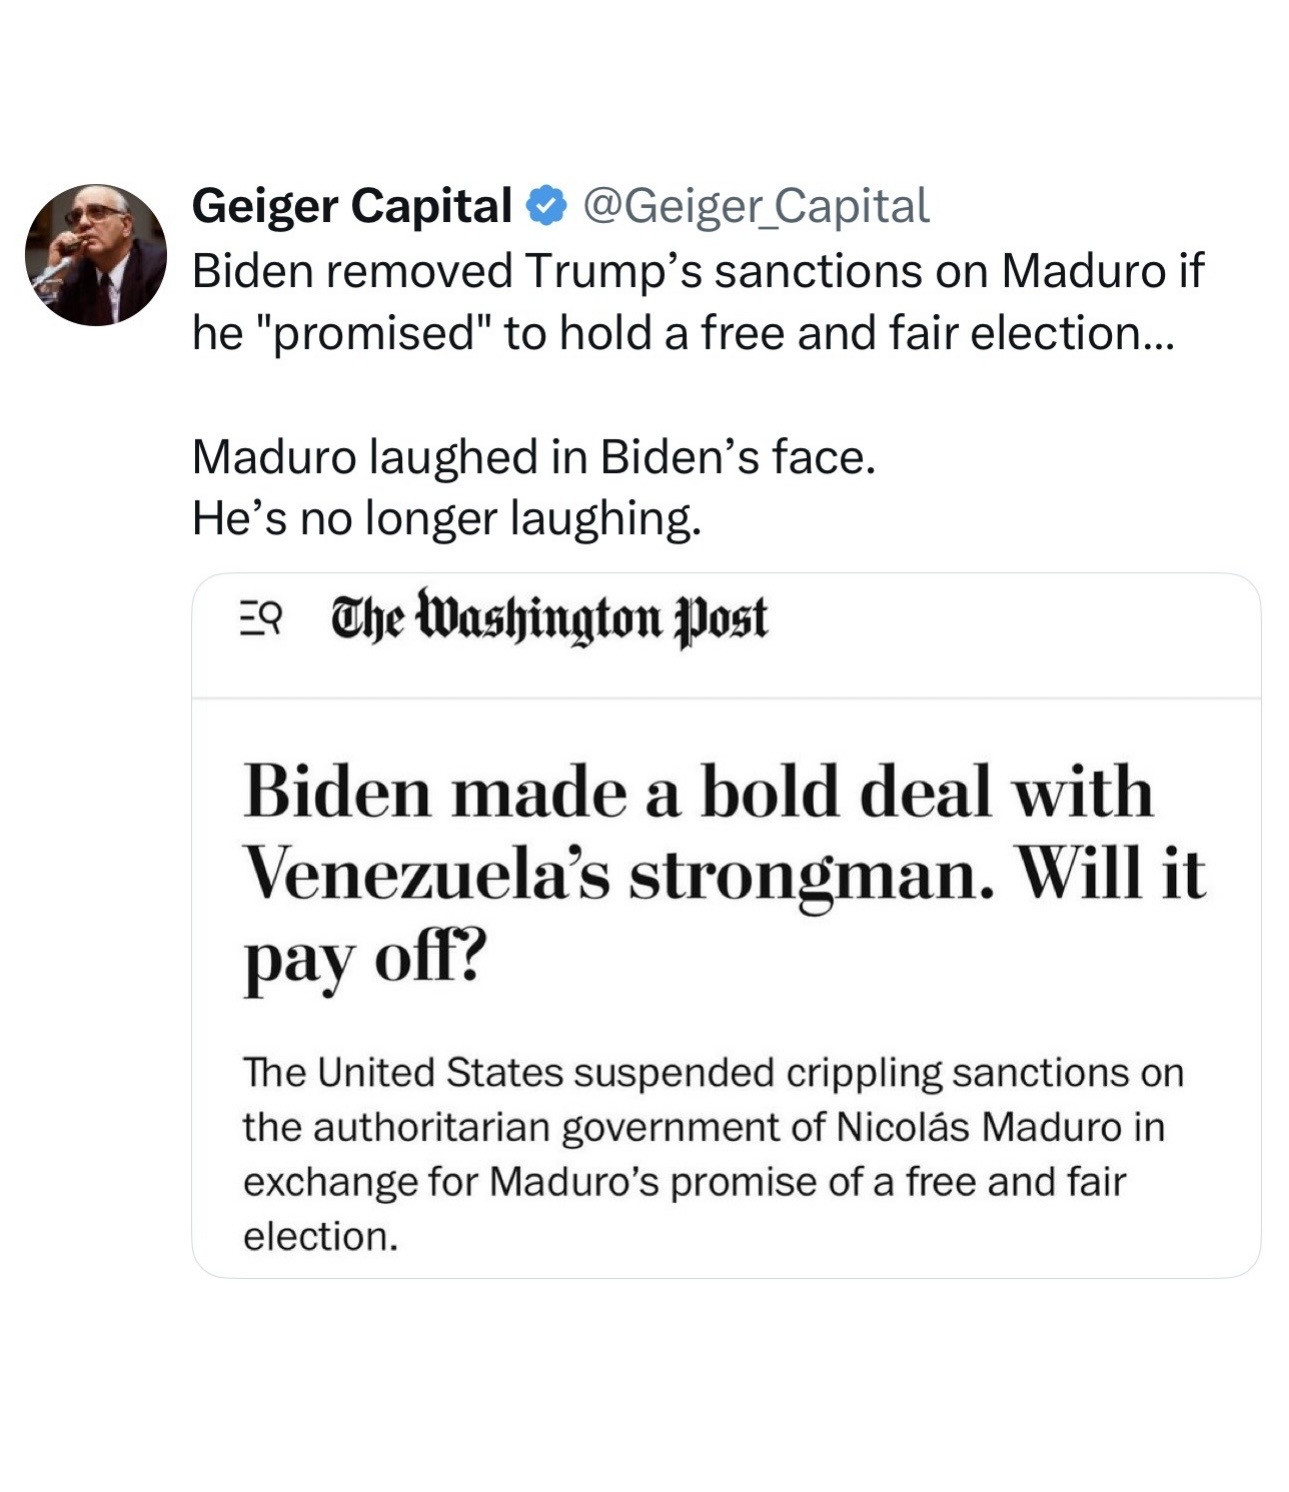
Task: Click "pay off?" at the headline's end
Action: click(x=364, y=960)
